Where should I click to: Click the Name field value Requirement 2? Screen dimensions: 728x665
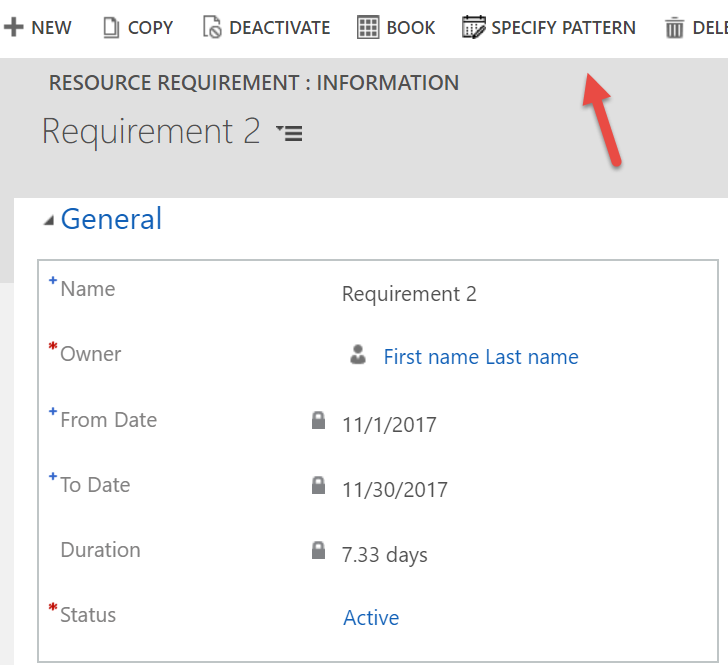pyautogui.click(x=409, y=294)
